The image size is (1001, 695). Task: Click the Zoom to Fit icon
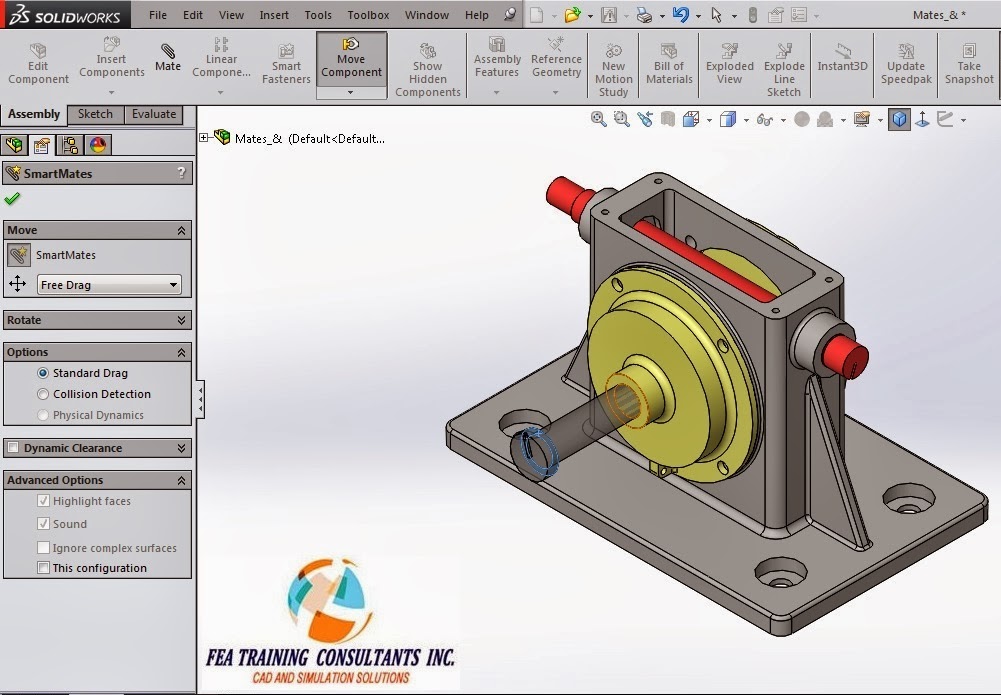tap(598, 119)
